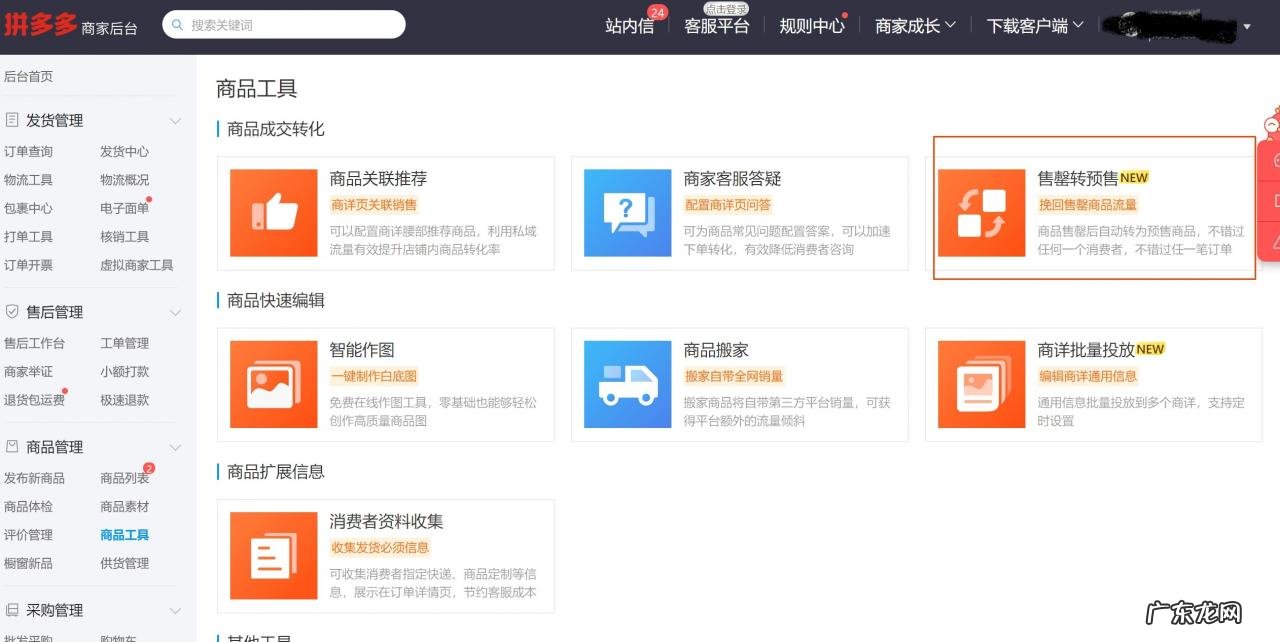Open 商品列表 in the sidebar

click(126, 478)
